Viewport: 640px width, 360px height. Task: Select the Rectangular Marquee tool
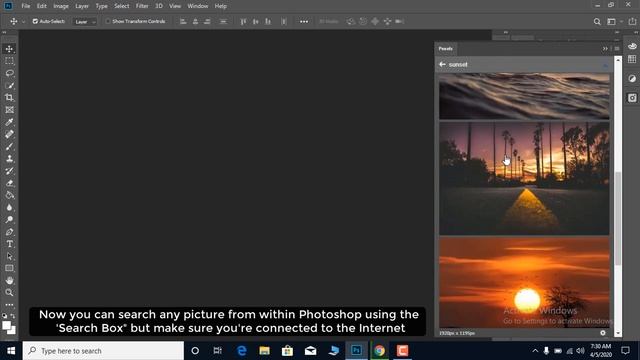(9, 61)
